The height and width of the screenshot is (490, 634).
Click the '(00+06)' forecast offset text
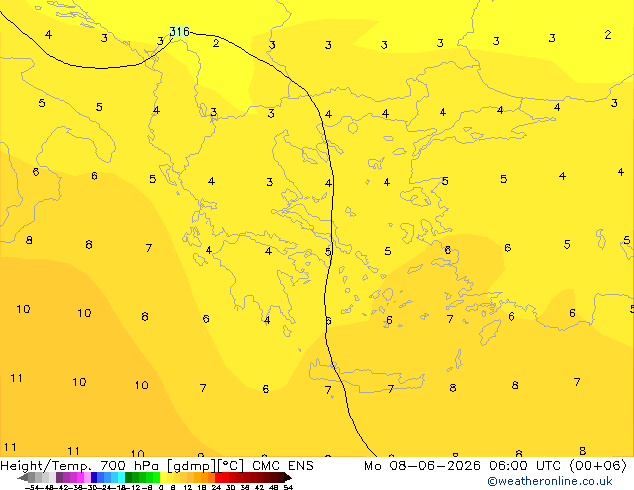click(x=598, y=466)
